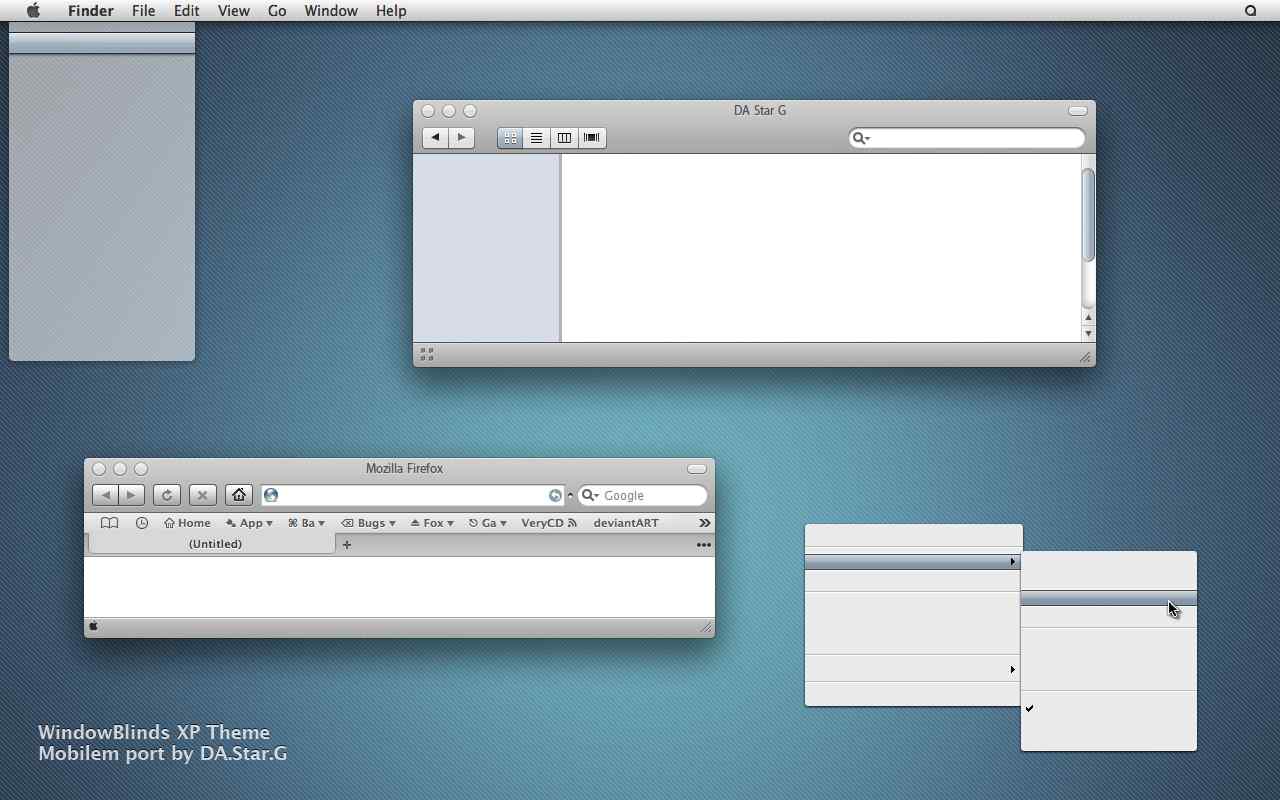
Task: Open Home bookmark in Firefox bookmarks bar
Action: [188, 523]
